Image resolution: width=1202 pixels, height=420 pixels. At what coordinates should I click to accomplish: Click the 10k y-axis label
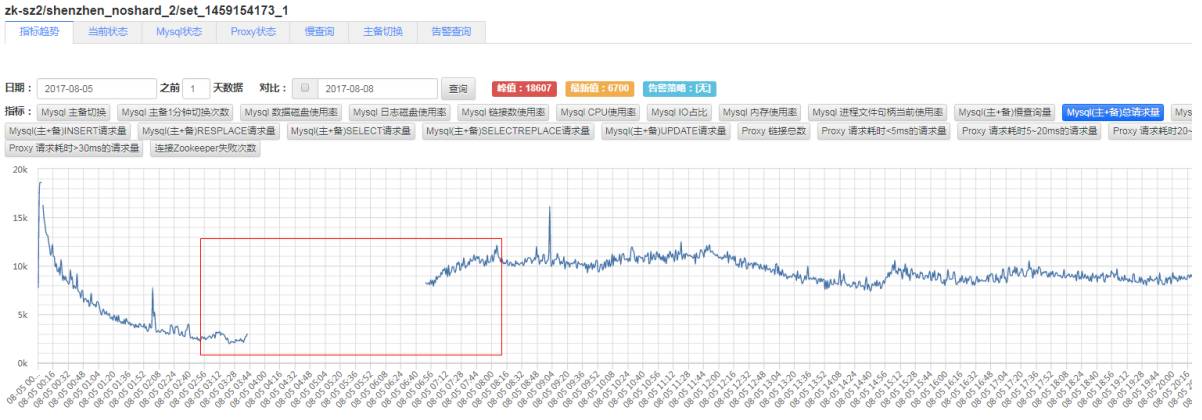19,266
